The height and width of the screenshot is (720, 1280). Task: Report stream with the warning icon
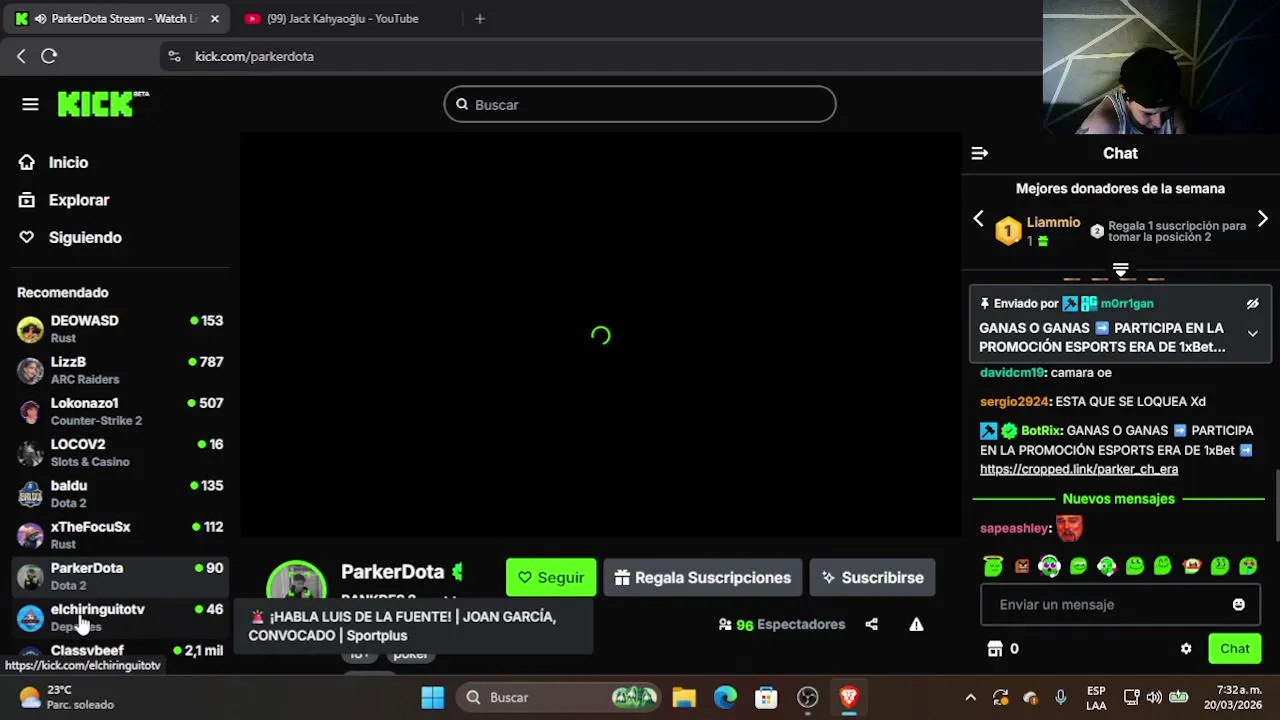[916, 624]
